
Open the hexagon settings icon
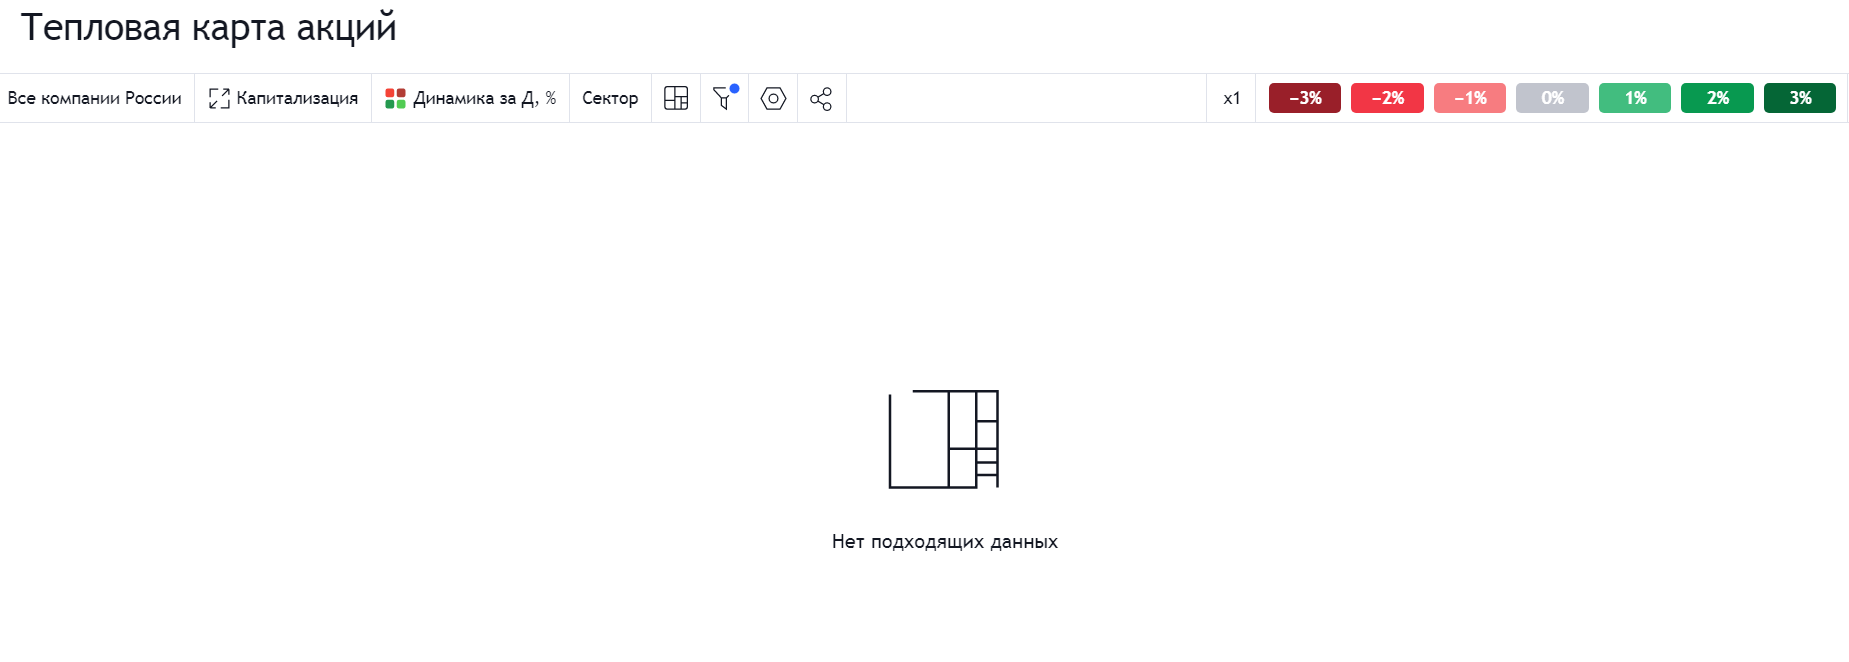tap(773, 98)
